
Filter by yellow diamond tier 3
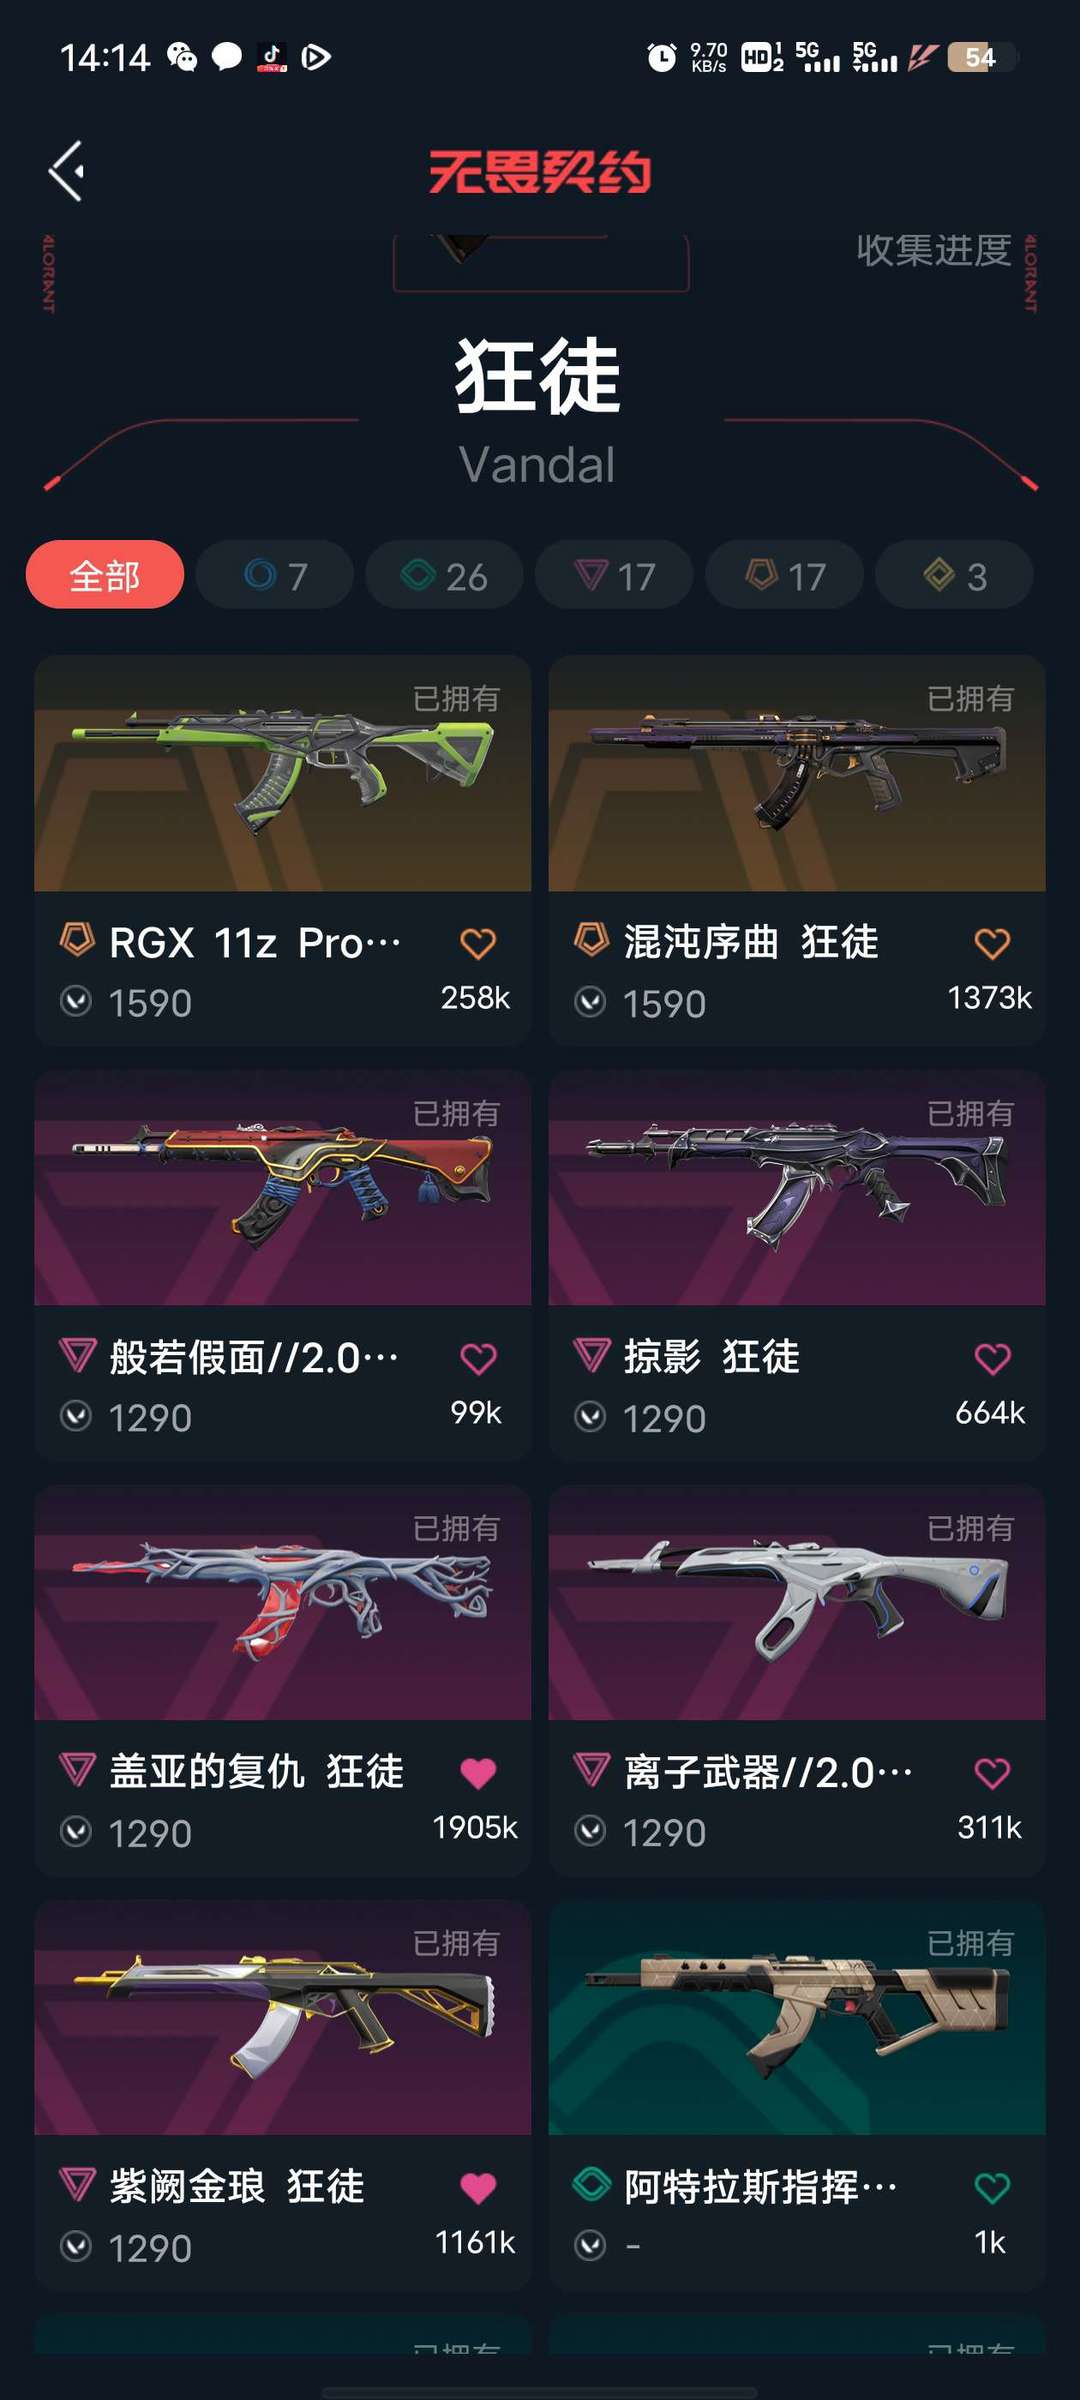point(955,575)
